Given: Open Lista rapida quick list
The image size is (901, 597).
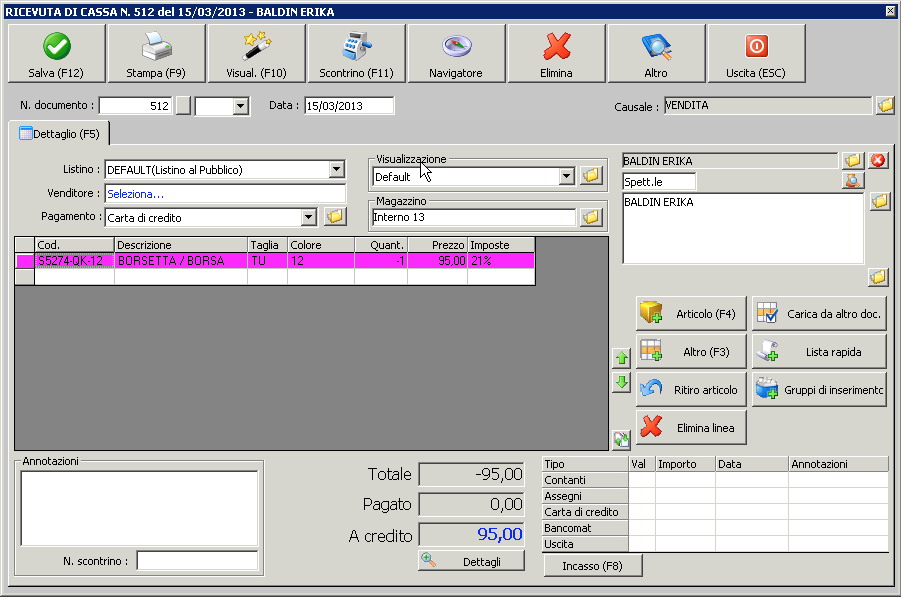Looking at the screenshot, I should 819,352.
